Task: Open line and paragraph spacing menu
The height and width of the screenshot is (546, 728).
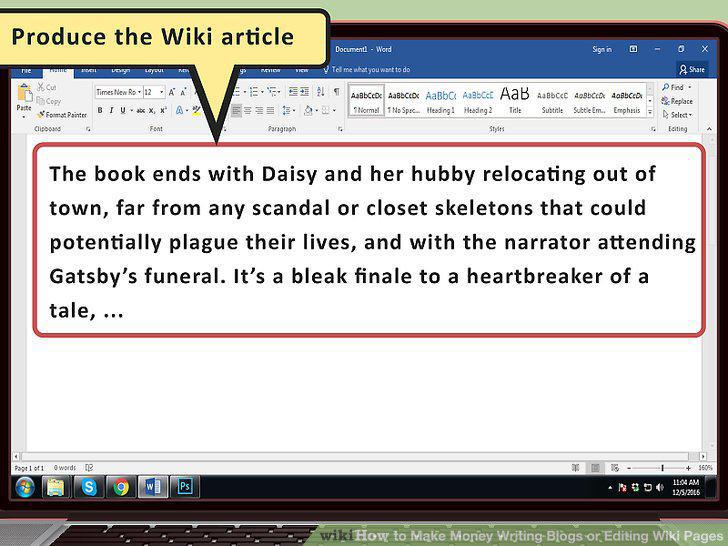Action: click(288, 110)
